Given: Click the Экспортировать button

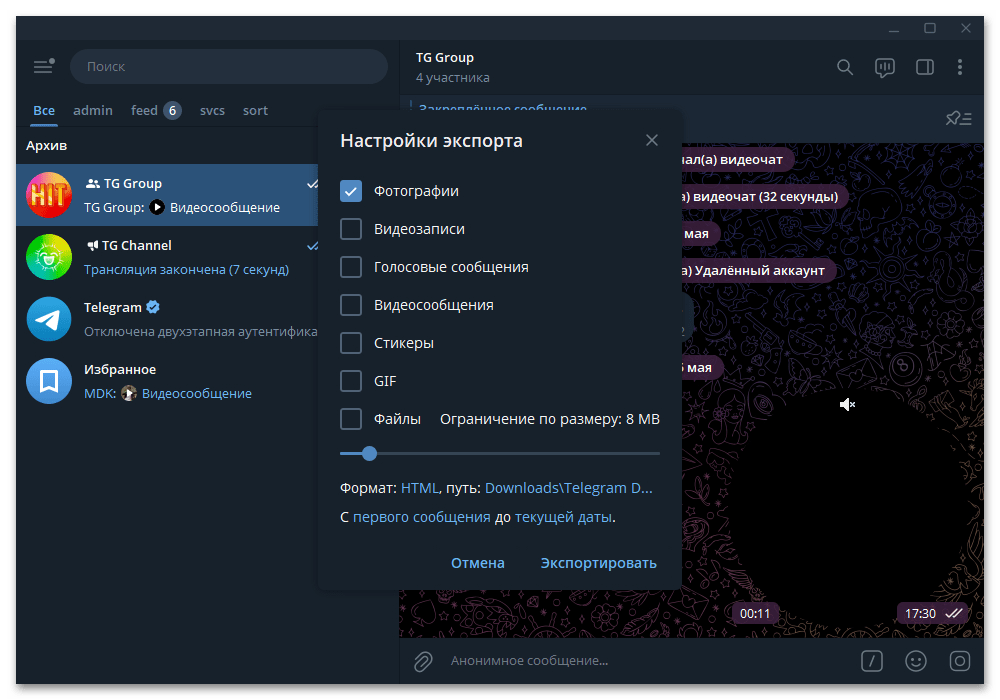Looking at the screenshot, I should [x=598, y=563].
